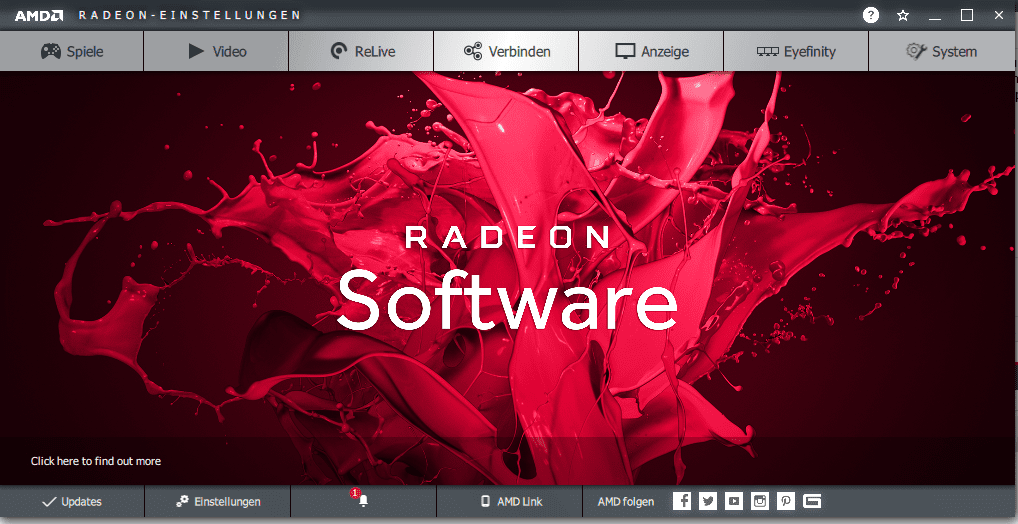Click the Radeon Software banner image

point(508,278)
